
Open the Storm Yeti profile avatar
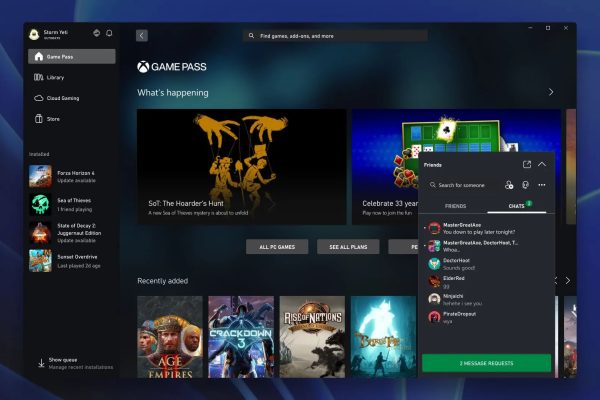[x=34, y=34]
